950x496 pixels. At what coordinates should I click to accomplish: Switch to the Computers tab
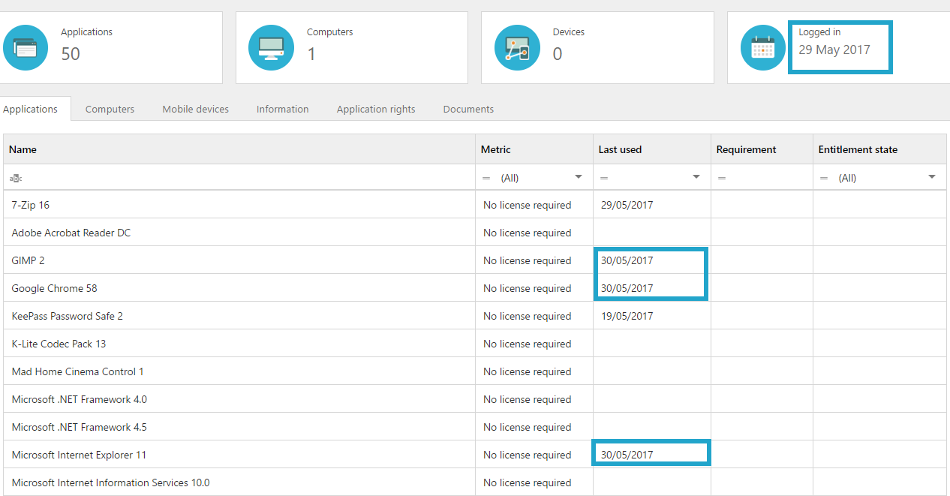110,109
